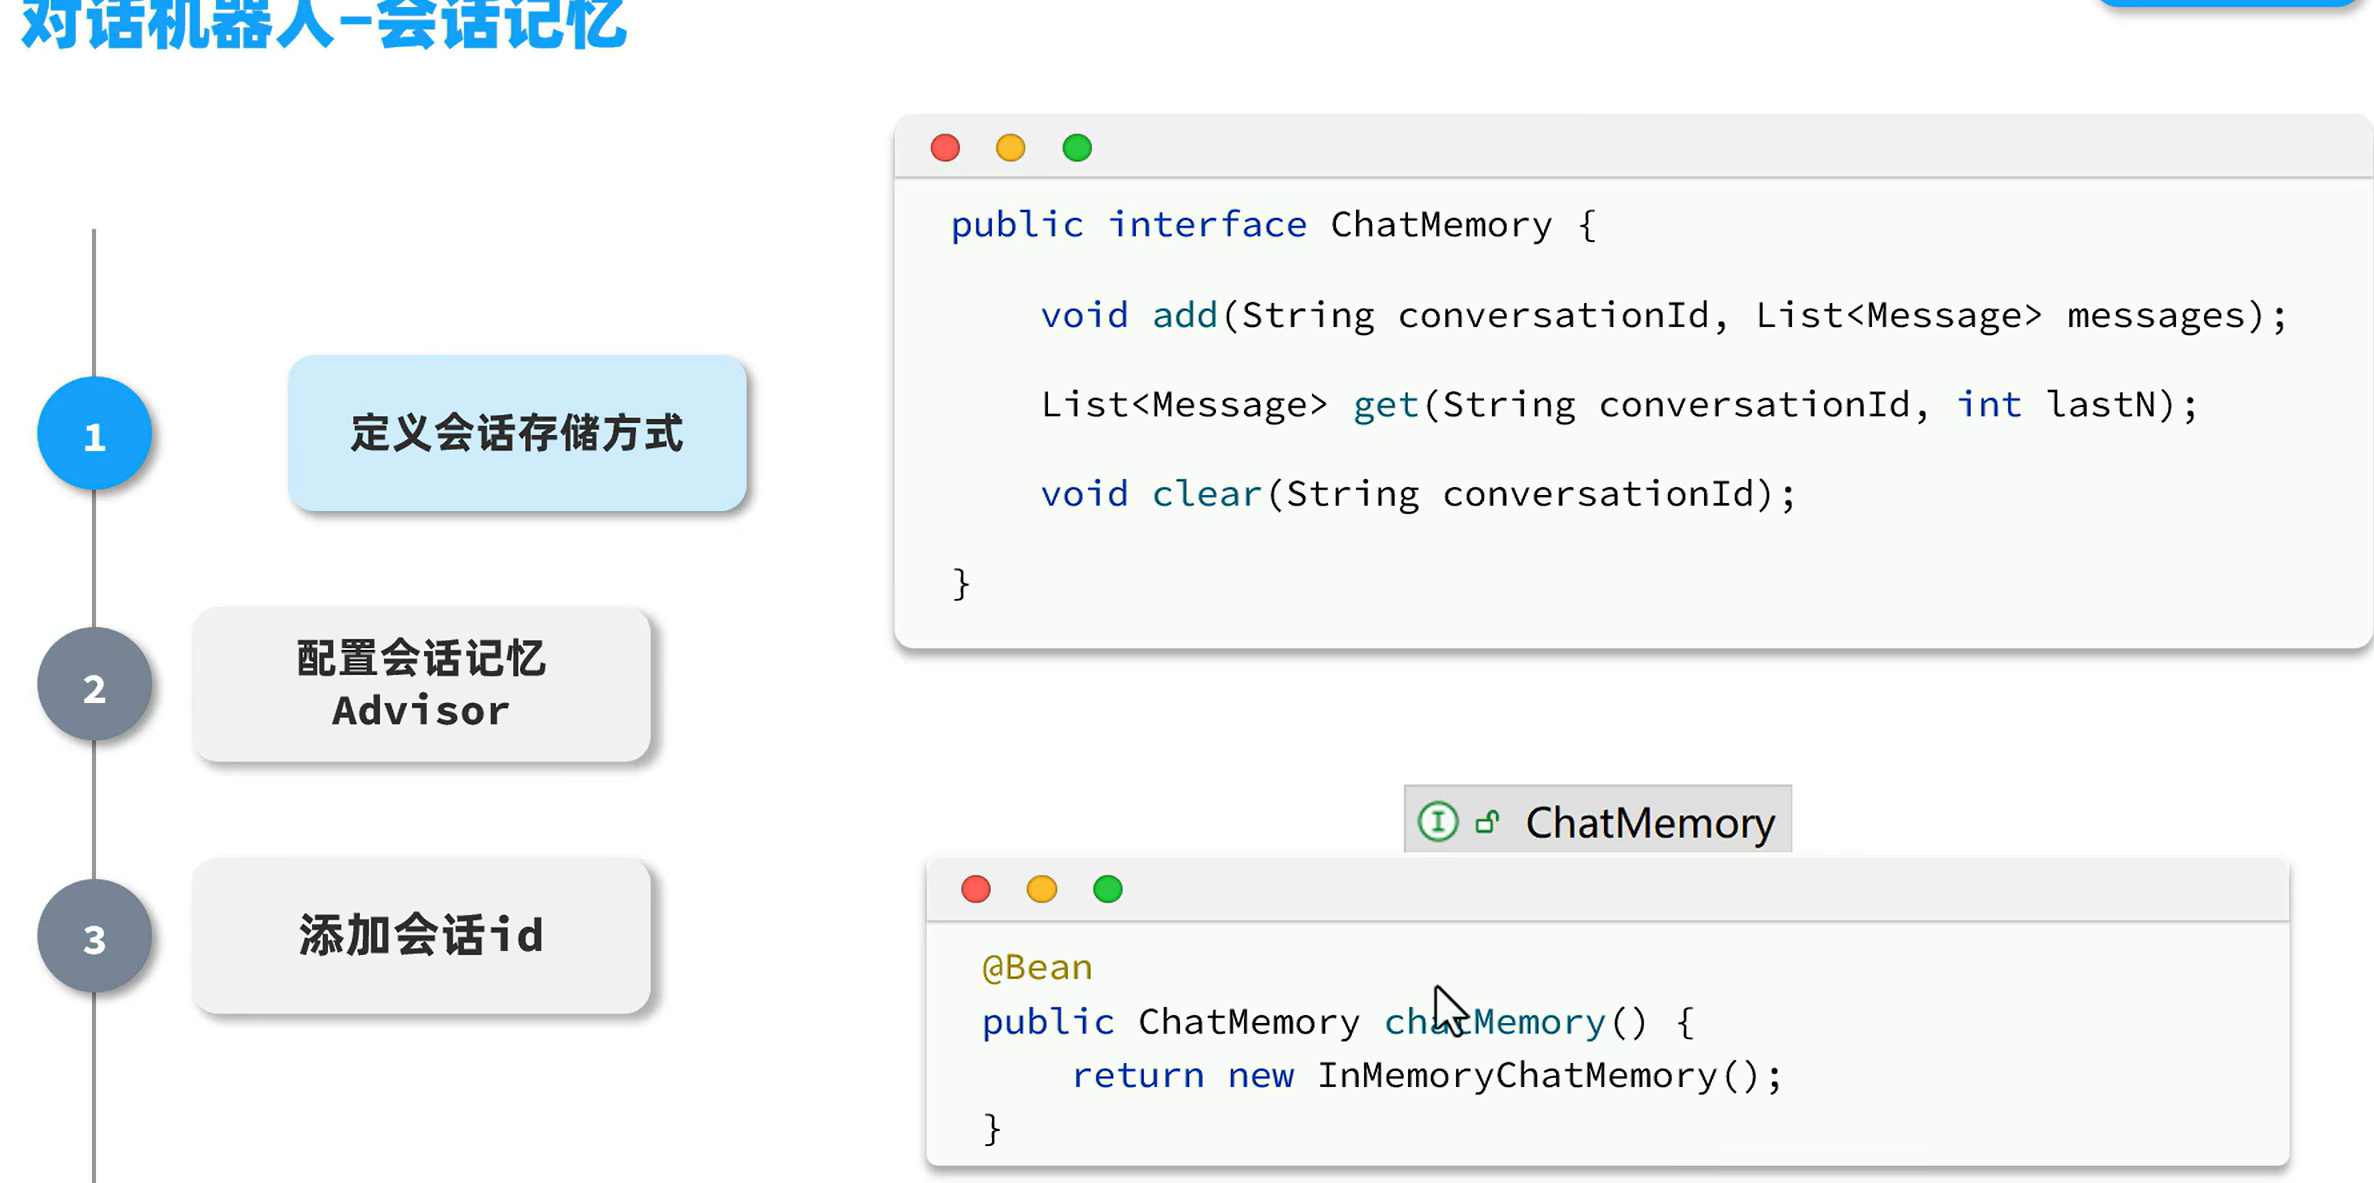This screenshot has height=1183, width=2374.
Task: Click the green interface icon beside ChatMemory
Action: [x=1438, y=822]
